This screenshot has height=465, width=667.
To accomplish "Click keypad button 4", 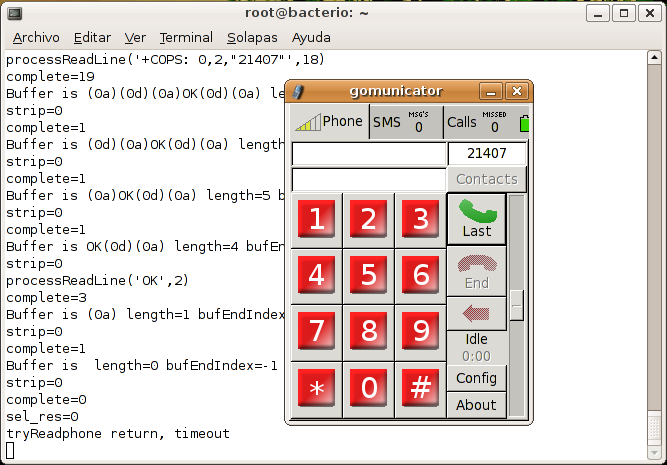I will pyautogui.click(x=316, y=275).
